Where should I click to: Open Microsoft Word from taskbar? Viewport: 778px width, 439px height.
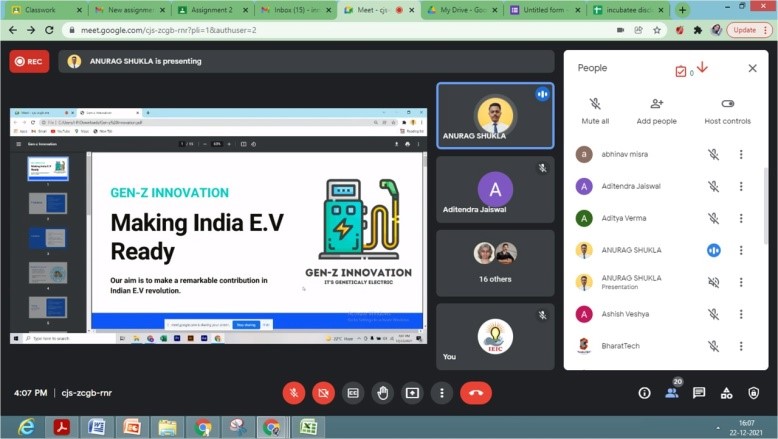click(x=97, y=427)
